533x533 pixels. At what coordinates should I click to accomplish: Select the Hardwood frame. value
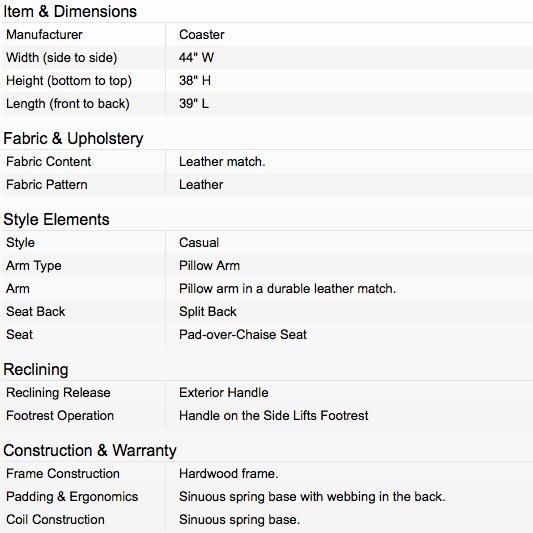click(x=228, y=474)
